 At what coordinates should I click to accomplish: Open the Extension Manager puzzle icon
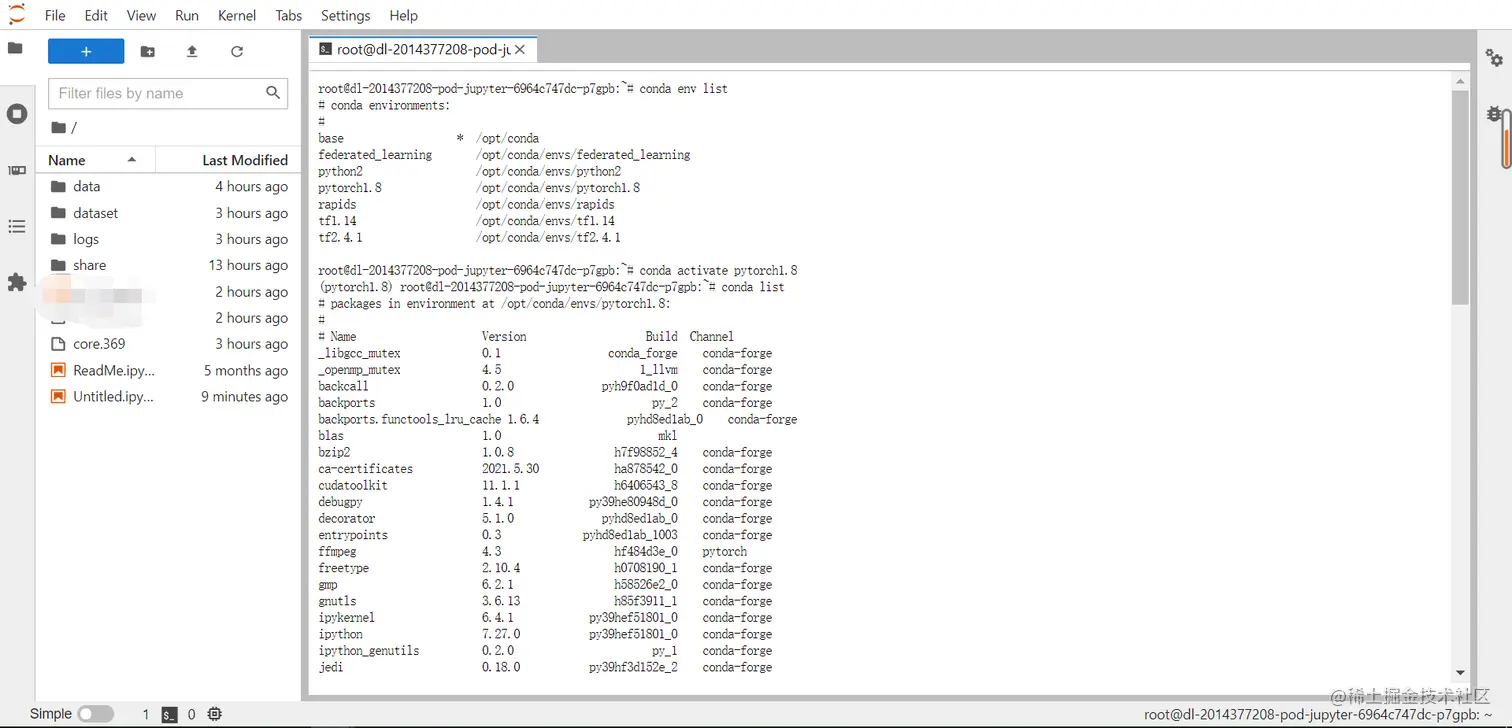tap(17, 283)
